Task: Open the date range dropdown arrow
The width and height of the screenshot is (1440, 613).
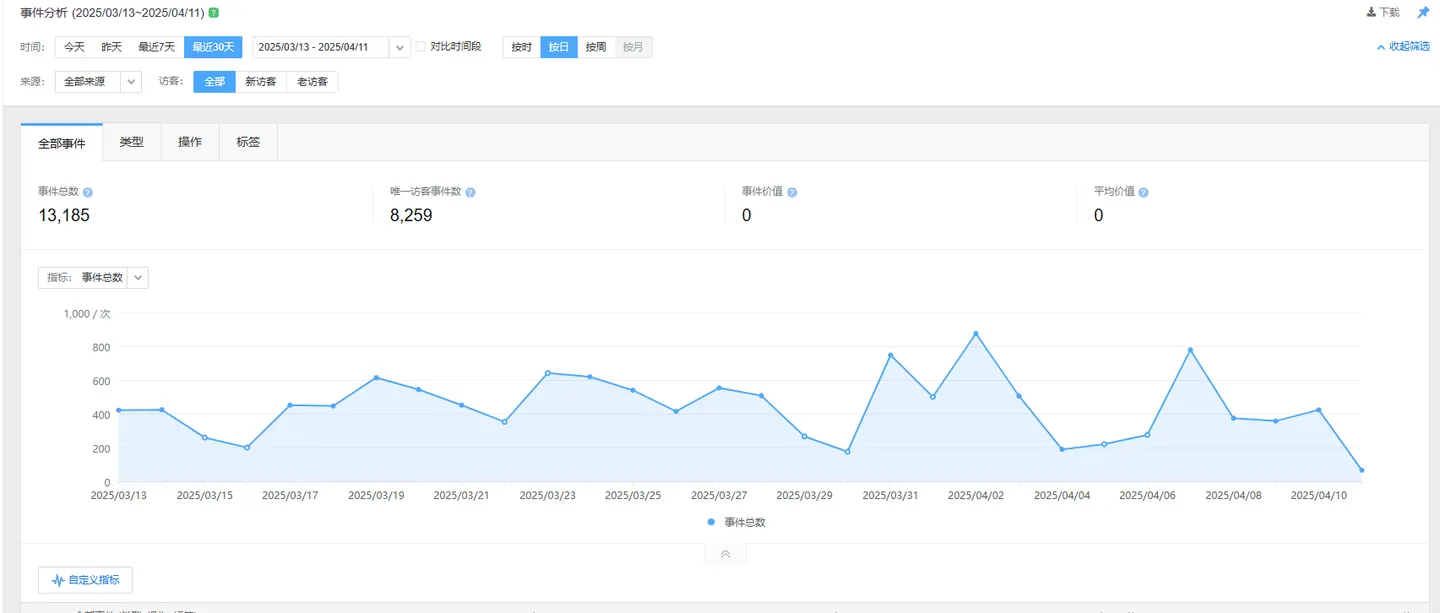Action: tap(400, 47)
